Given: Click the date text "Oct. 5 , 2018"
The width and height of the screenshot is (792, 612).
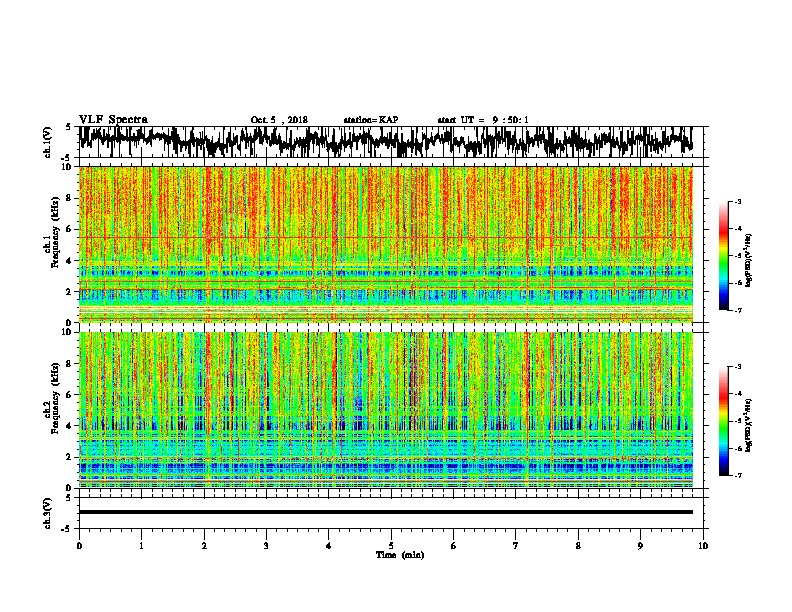Looking at the screenshot, I should click(279, 120).
